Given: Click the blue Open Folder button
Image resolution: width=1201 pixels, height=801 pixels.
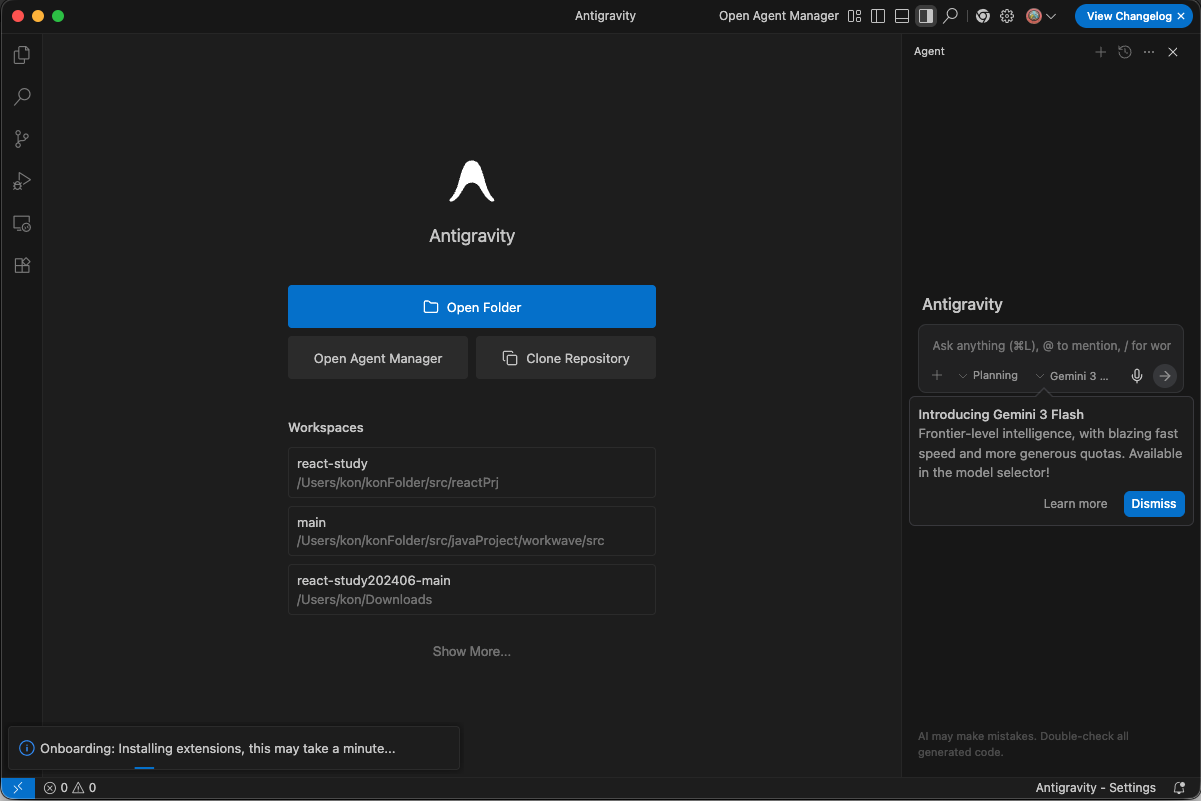Looking at the screenshot, I should coord(472,307).
